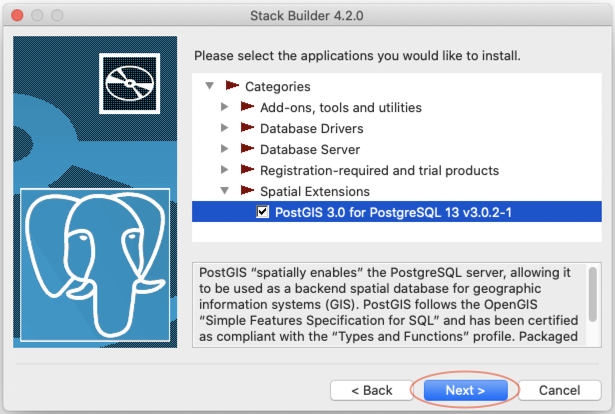The width and height of the screenshot is (615, 414).
Task: Expand Add-ons, tools and utilities
Action: pyautogui.click(x=224, y=107)
